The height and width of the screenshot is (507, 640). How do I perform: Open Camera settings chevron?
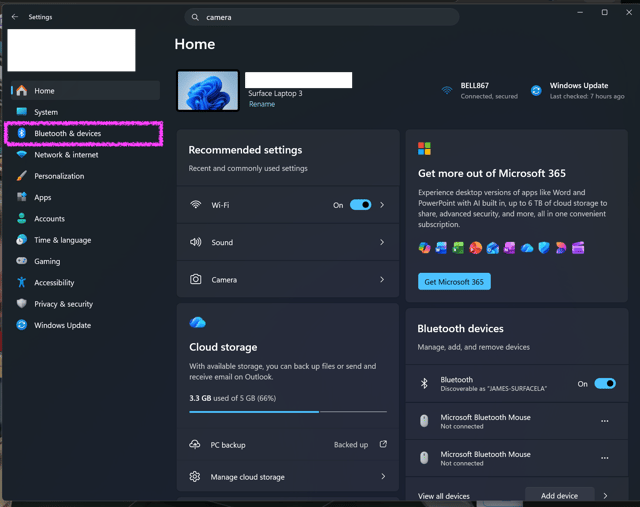382,279
